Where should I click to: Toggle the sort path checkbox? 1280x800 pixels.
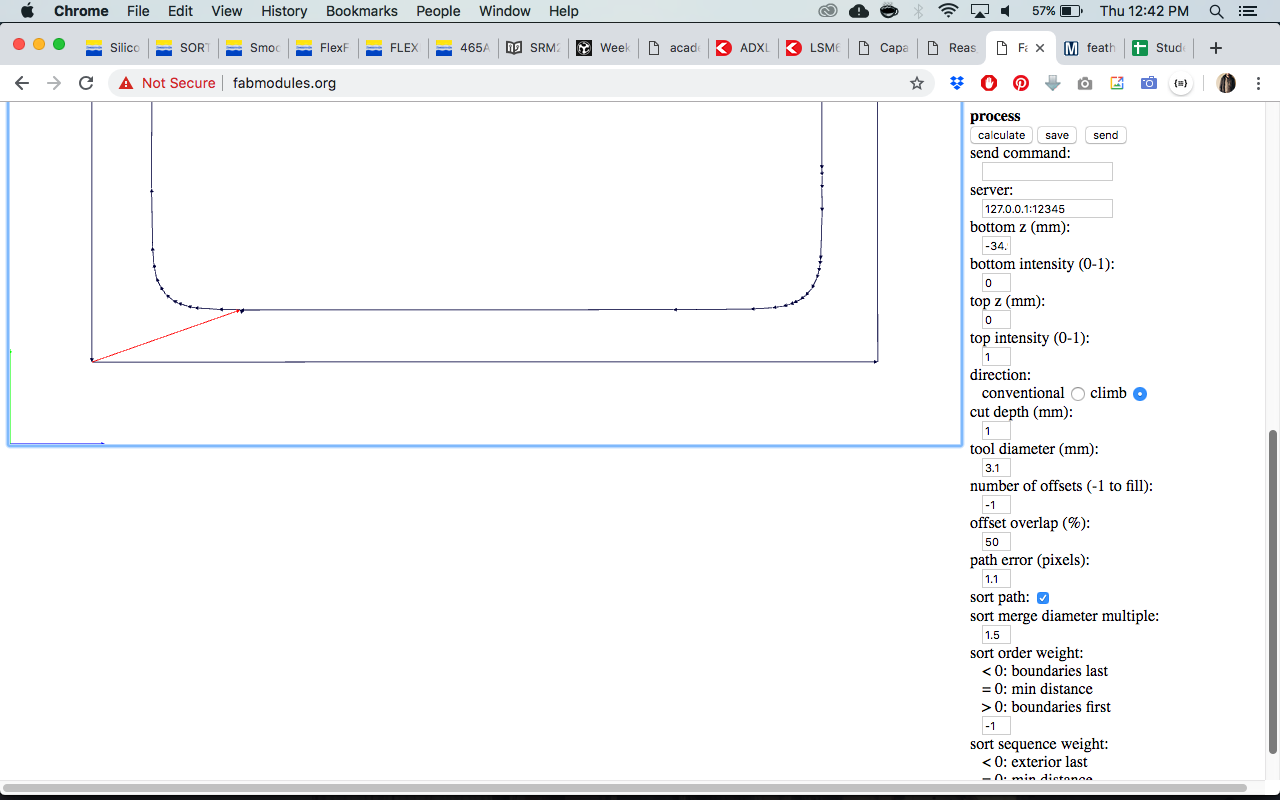coord(1043,598)
